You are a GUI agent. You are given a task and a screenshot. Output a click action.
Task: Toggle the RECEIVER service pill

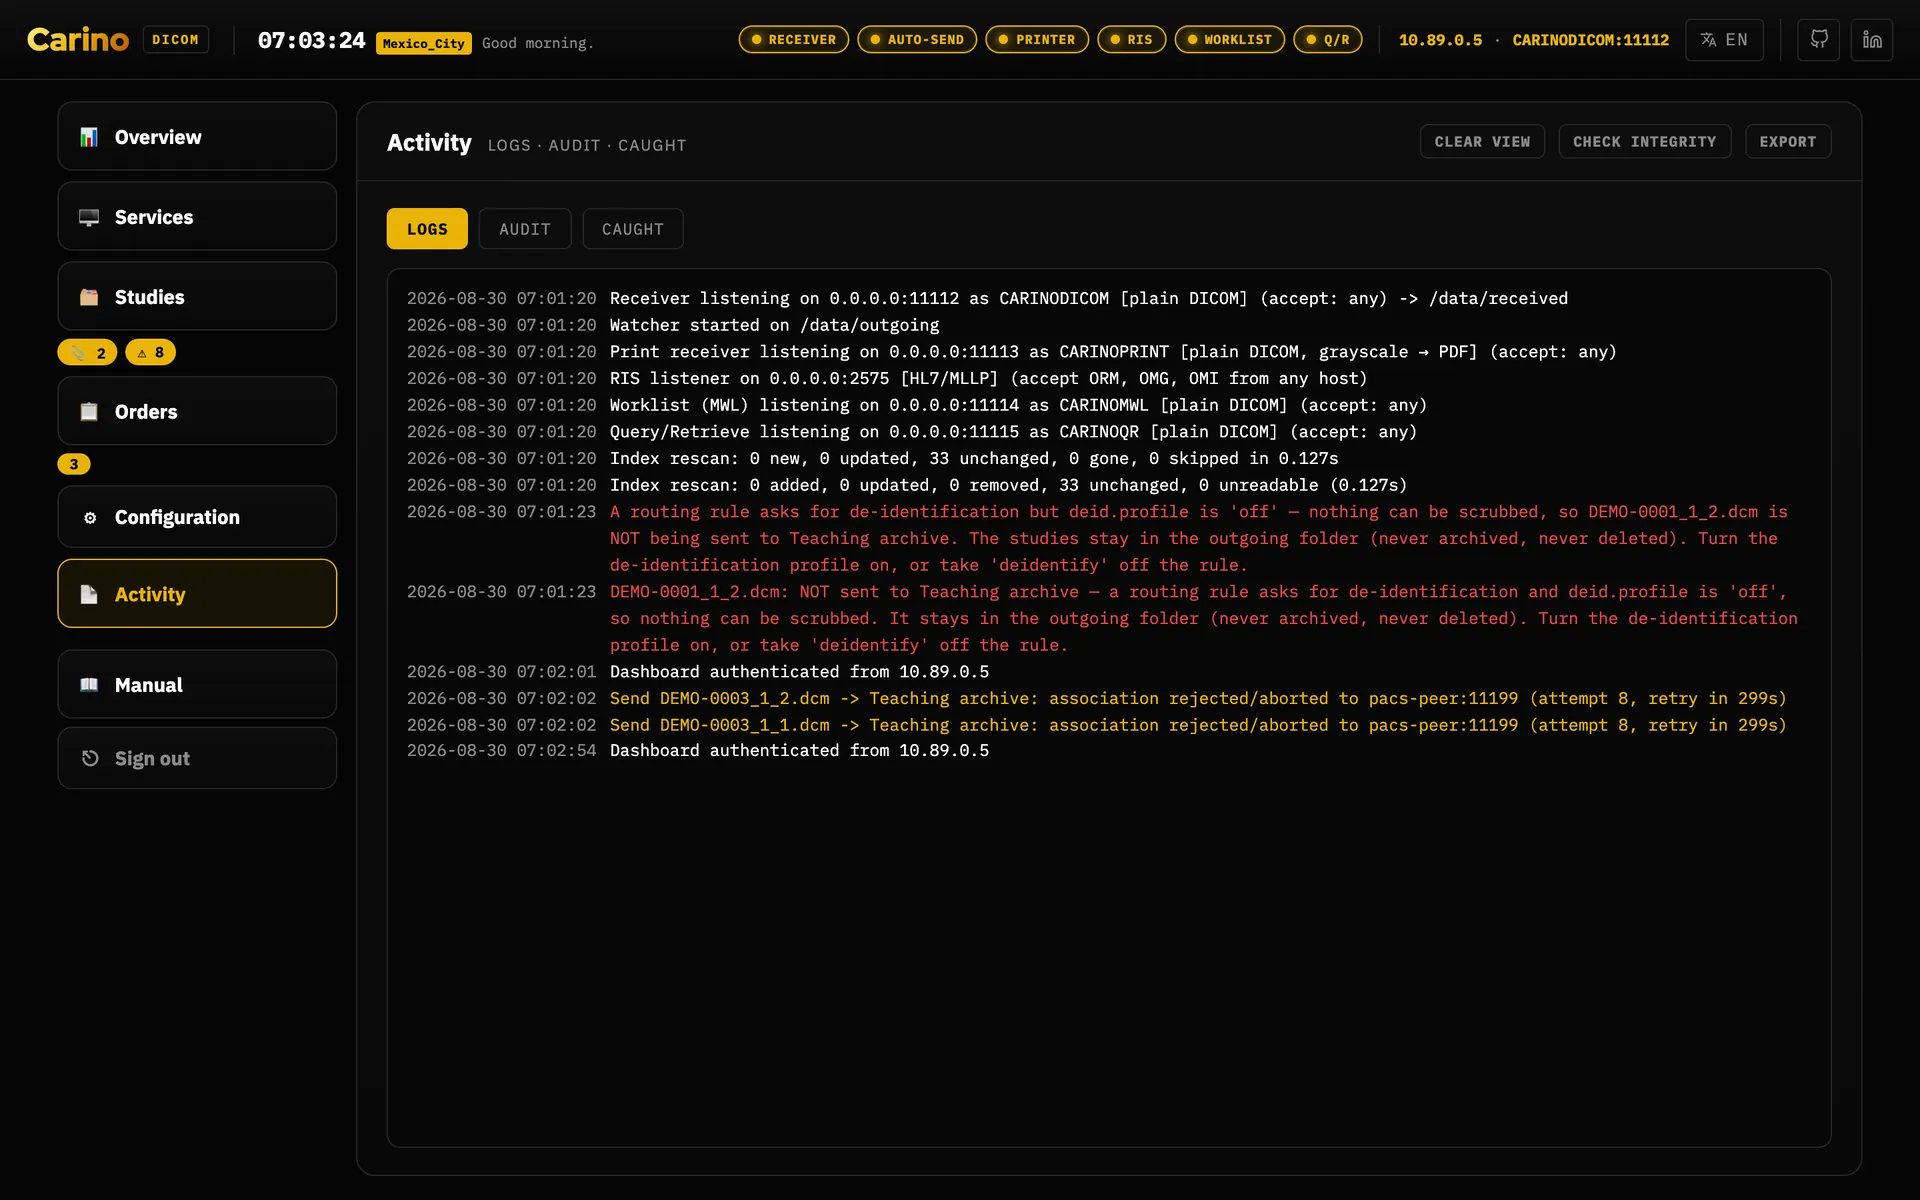point(794,40)
